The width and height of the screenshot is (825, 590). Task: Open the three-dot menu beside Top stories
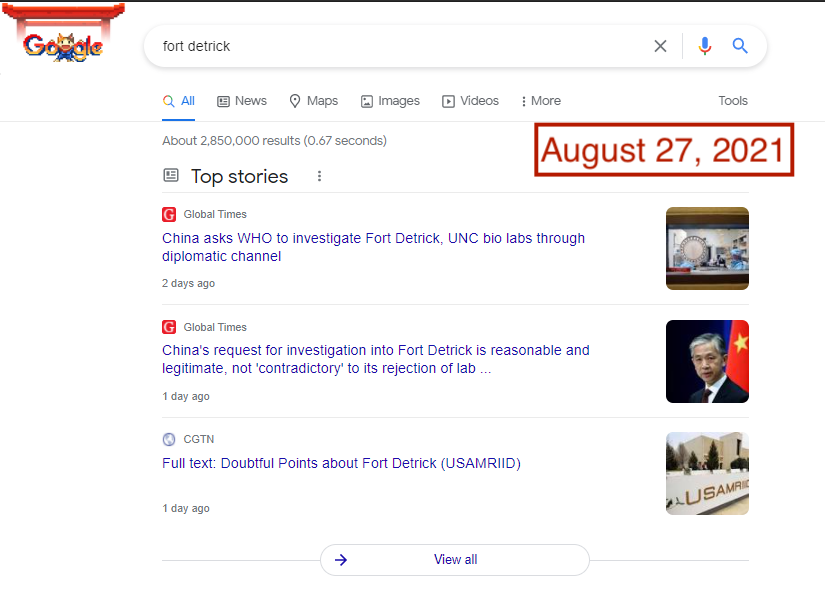tap(320, 176)
